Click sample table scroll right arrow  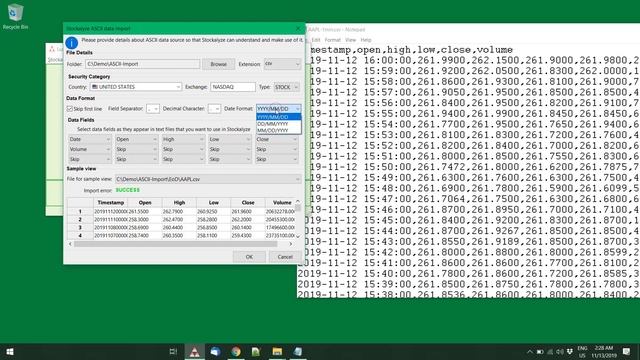291,244
